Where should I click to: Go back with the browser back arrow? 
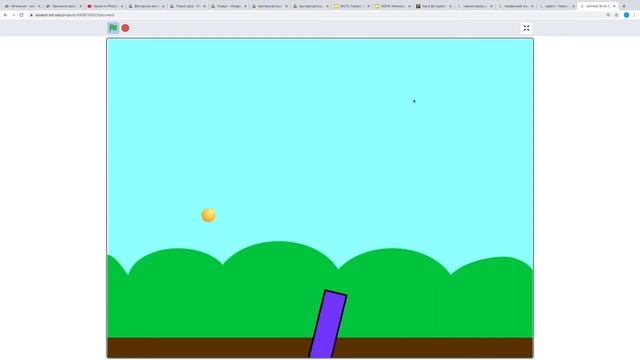(5, 15)
